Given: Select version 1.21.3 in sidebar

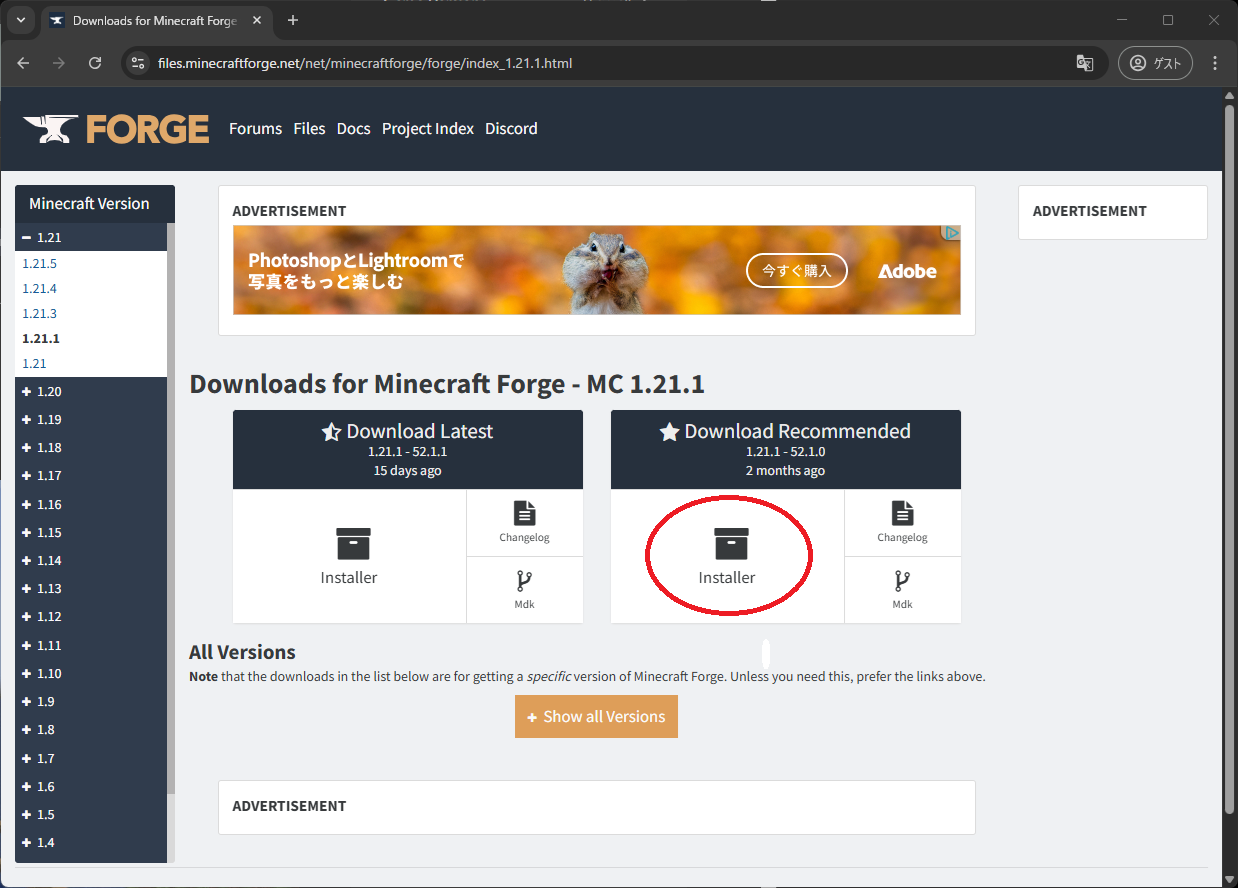Looking at the screenshot, I should [40, 314].
